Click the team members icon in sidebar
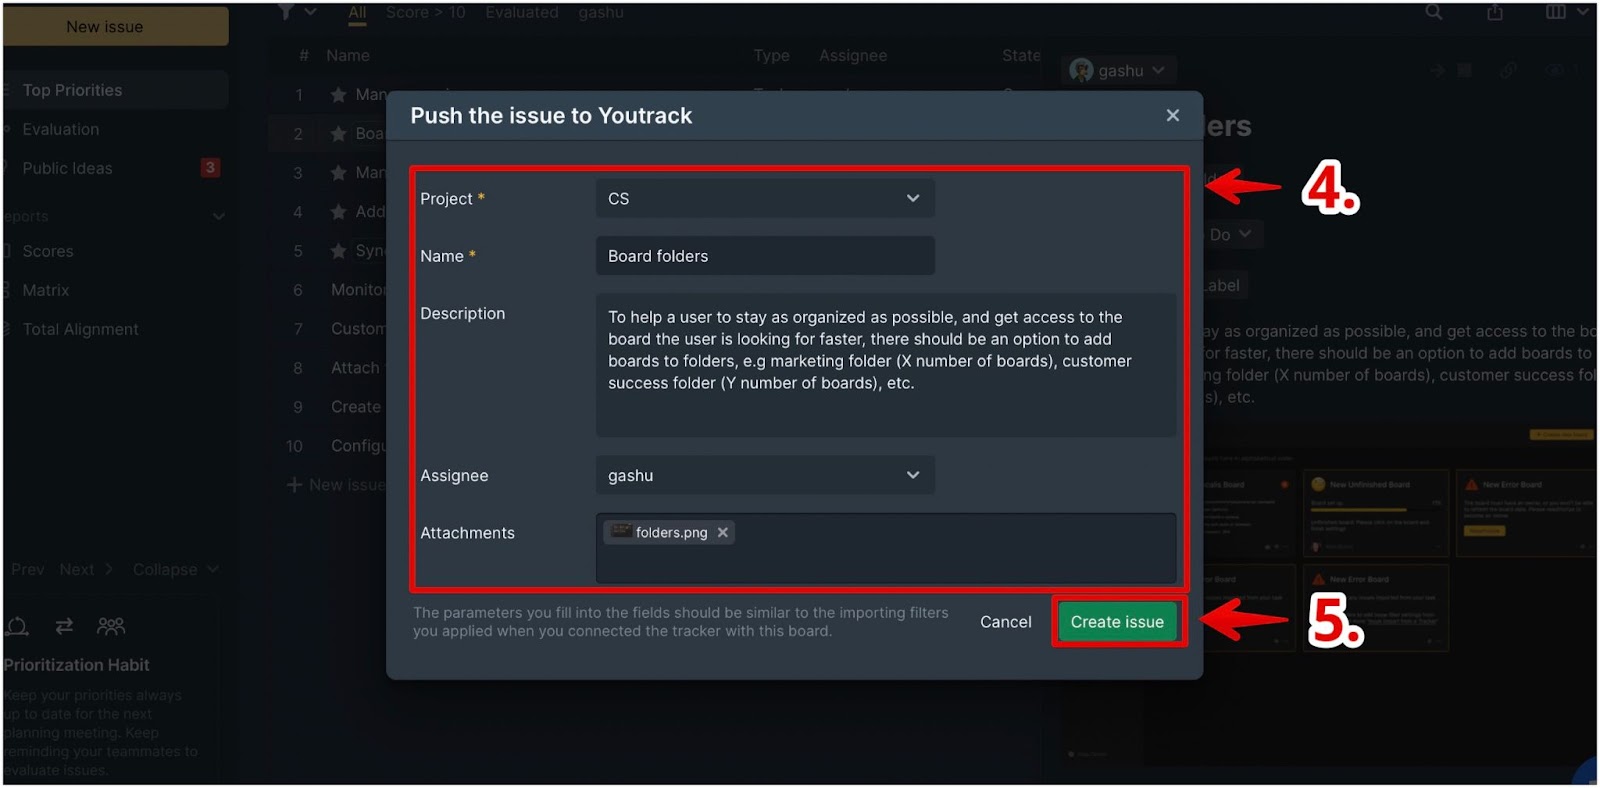Viewport: 1600px width, 788px height. click(x=111, y=626)
